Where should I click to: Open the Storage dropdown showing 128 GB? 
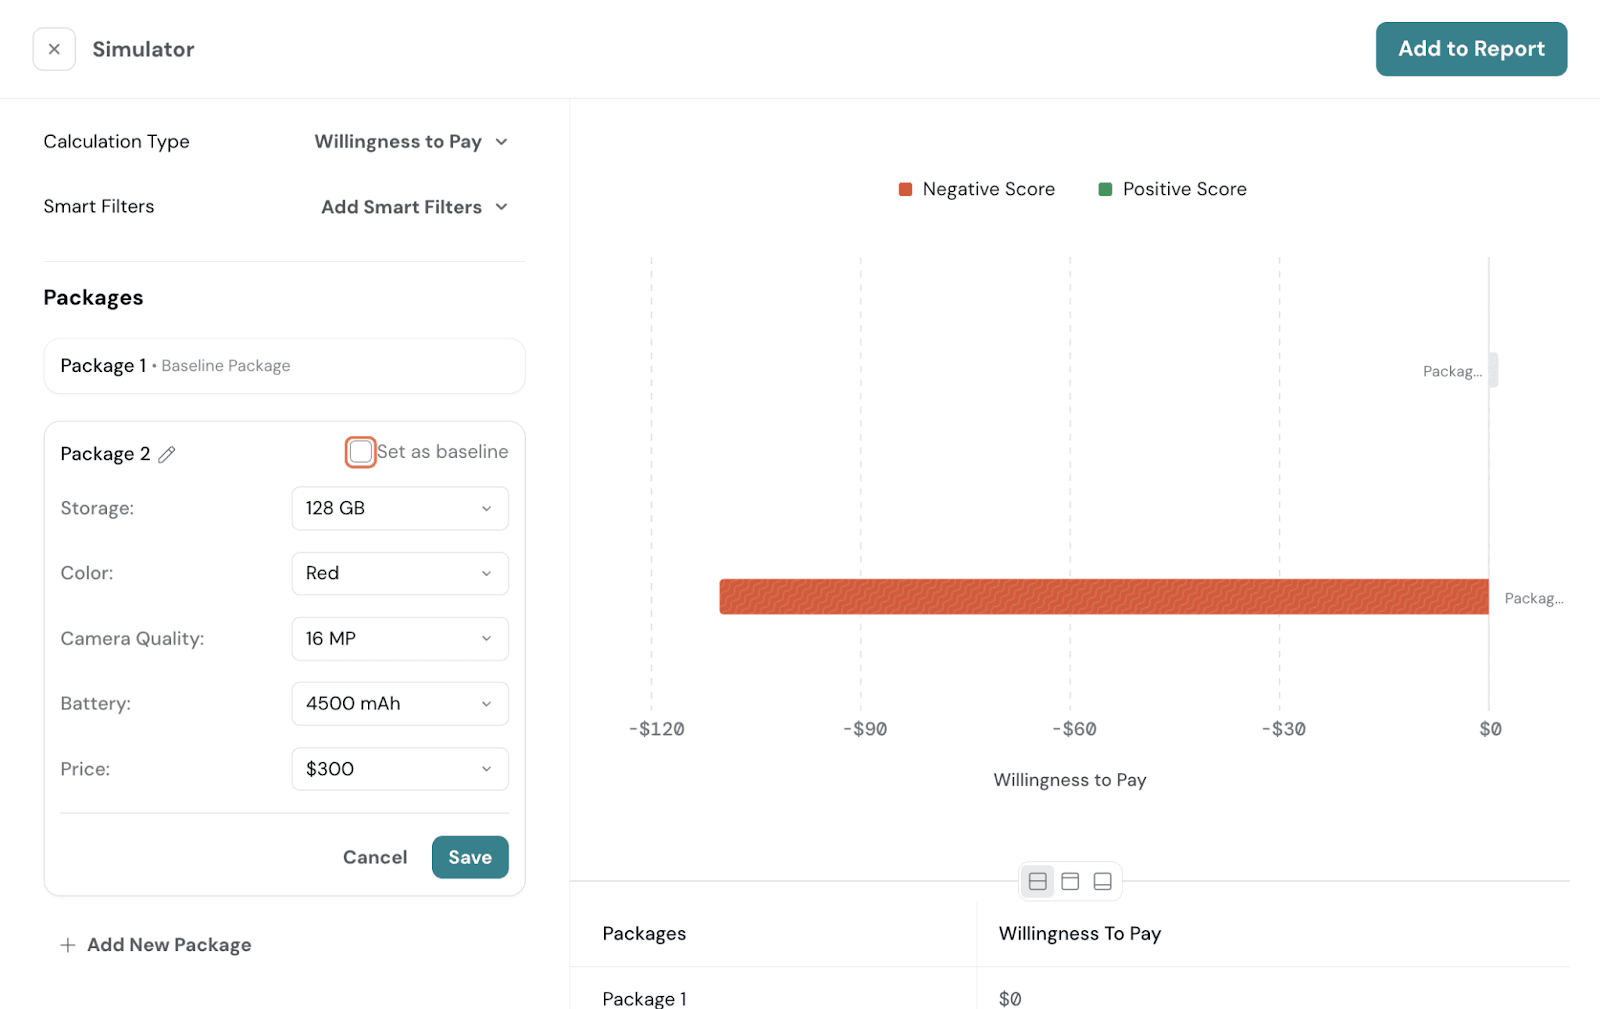[x=399, y=508]
